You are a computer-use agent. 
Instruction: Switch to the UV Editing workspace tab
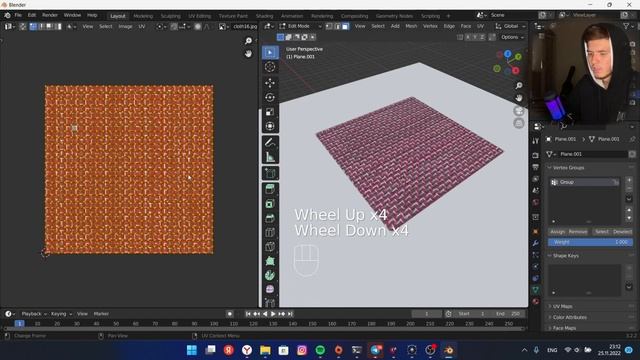199,16
